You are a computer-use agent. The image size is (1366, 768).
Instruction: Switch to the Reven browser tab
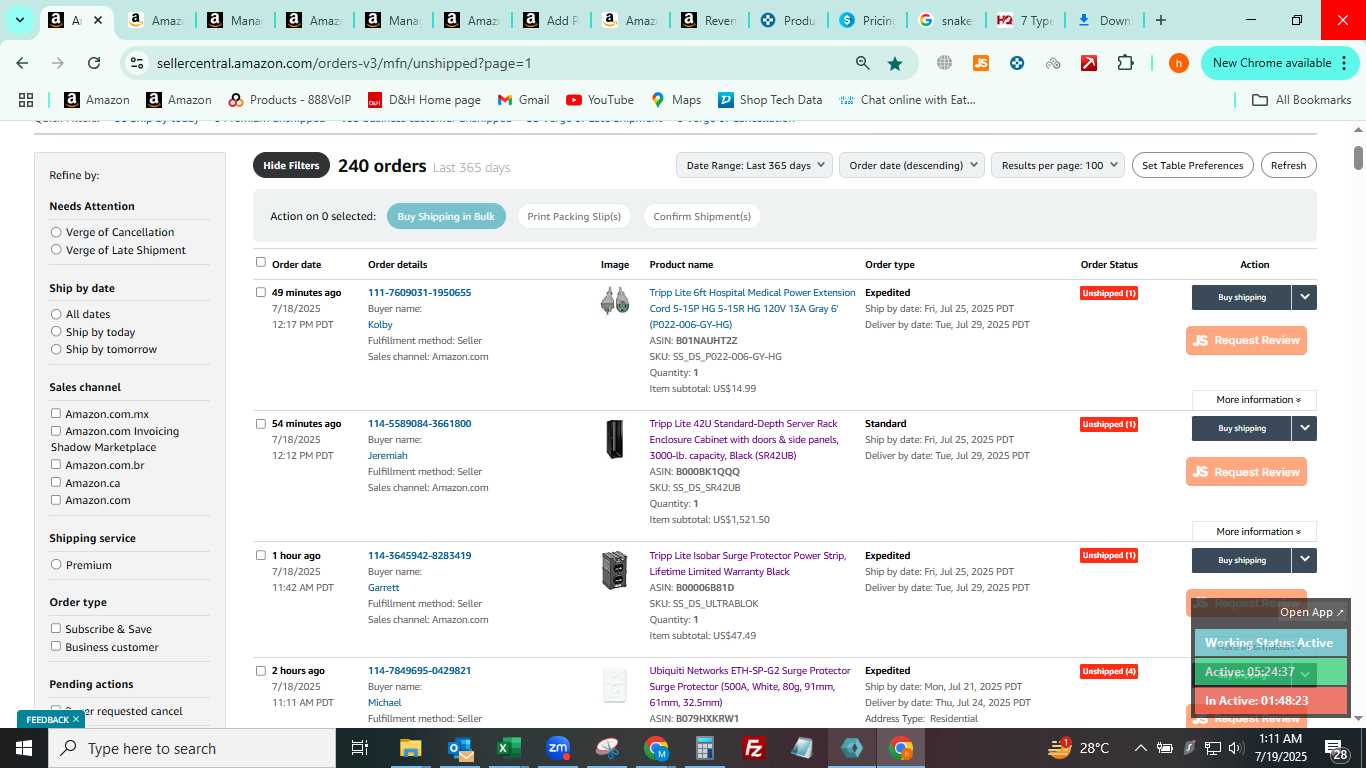point(707,20)
